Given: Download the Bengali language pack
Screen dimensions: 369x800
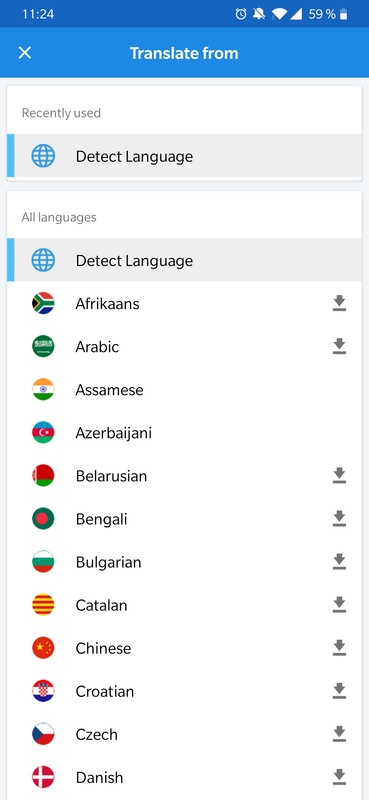Looking at the screenshot, I should (339, 519).
